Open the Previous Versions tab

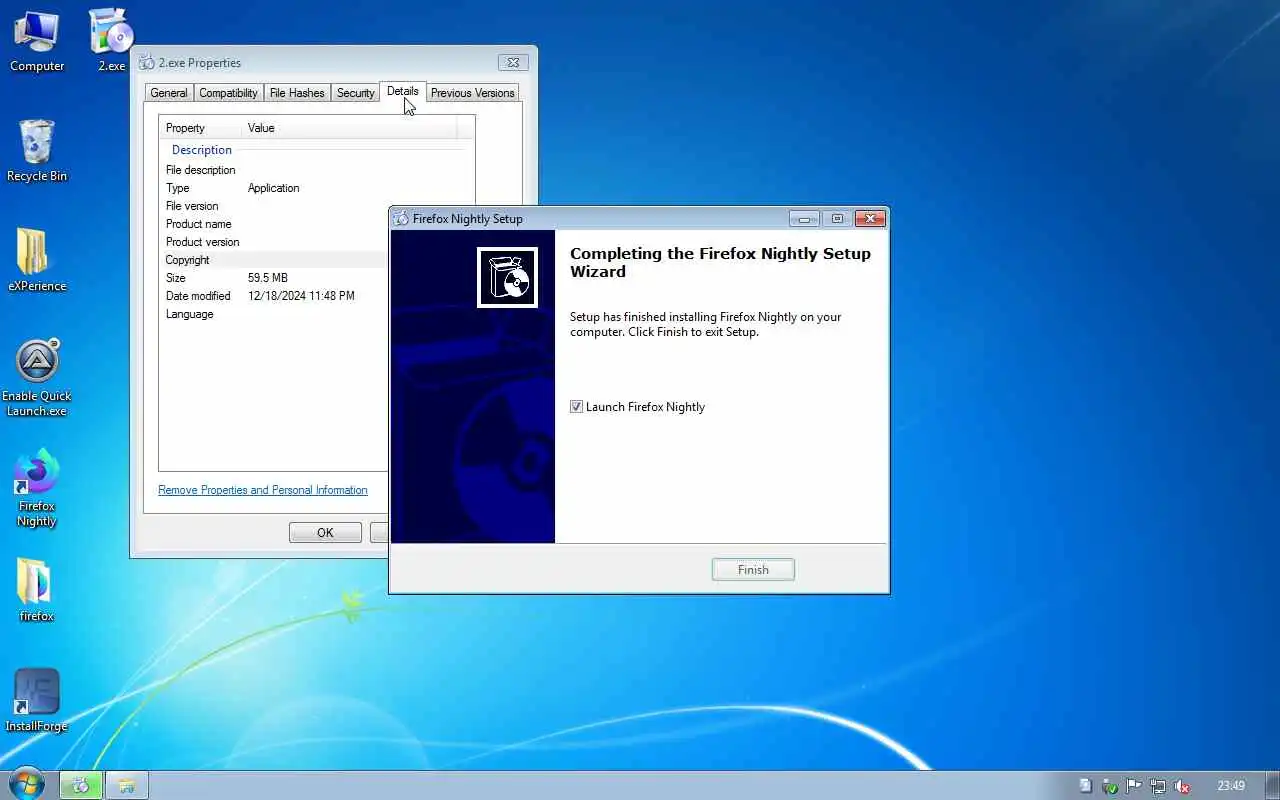[472, 93]
